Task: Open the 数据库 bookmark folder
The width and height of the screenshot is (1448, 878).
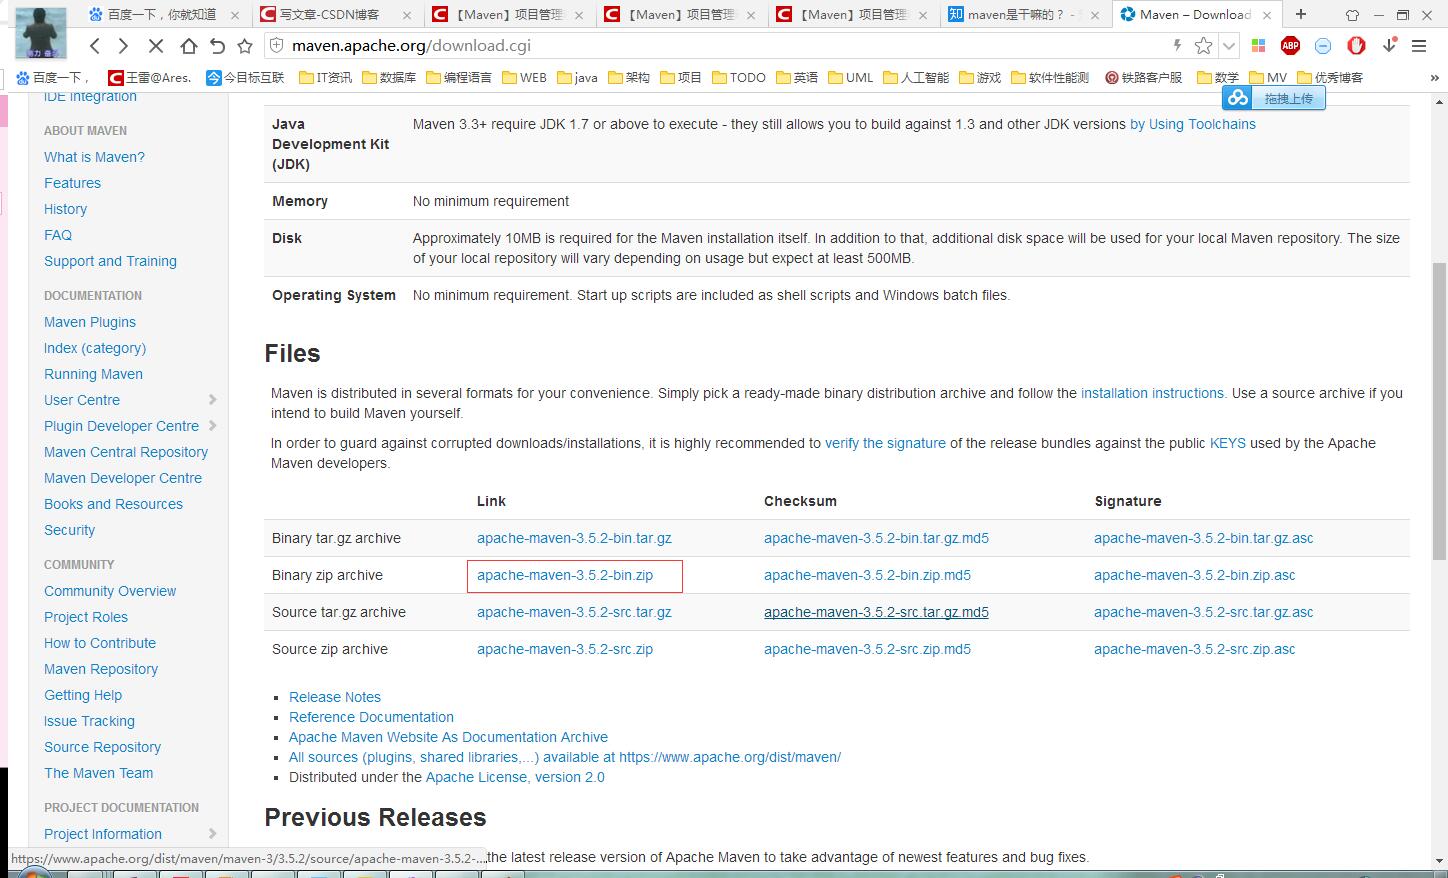Action: [x=388, y=77]
